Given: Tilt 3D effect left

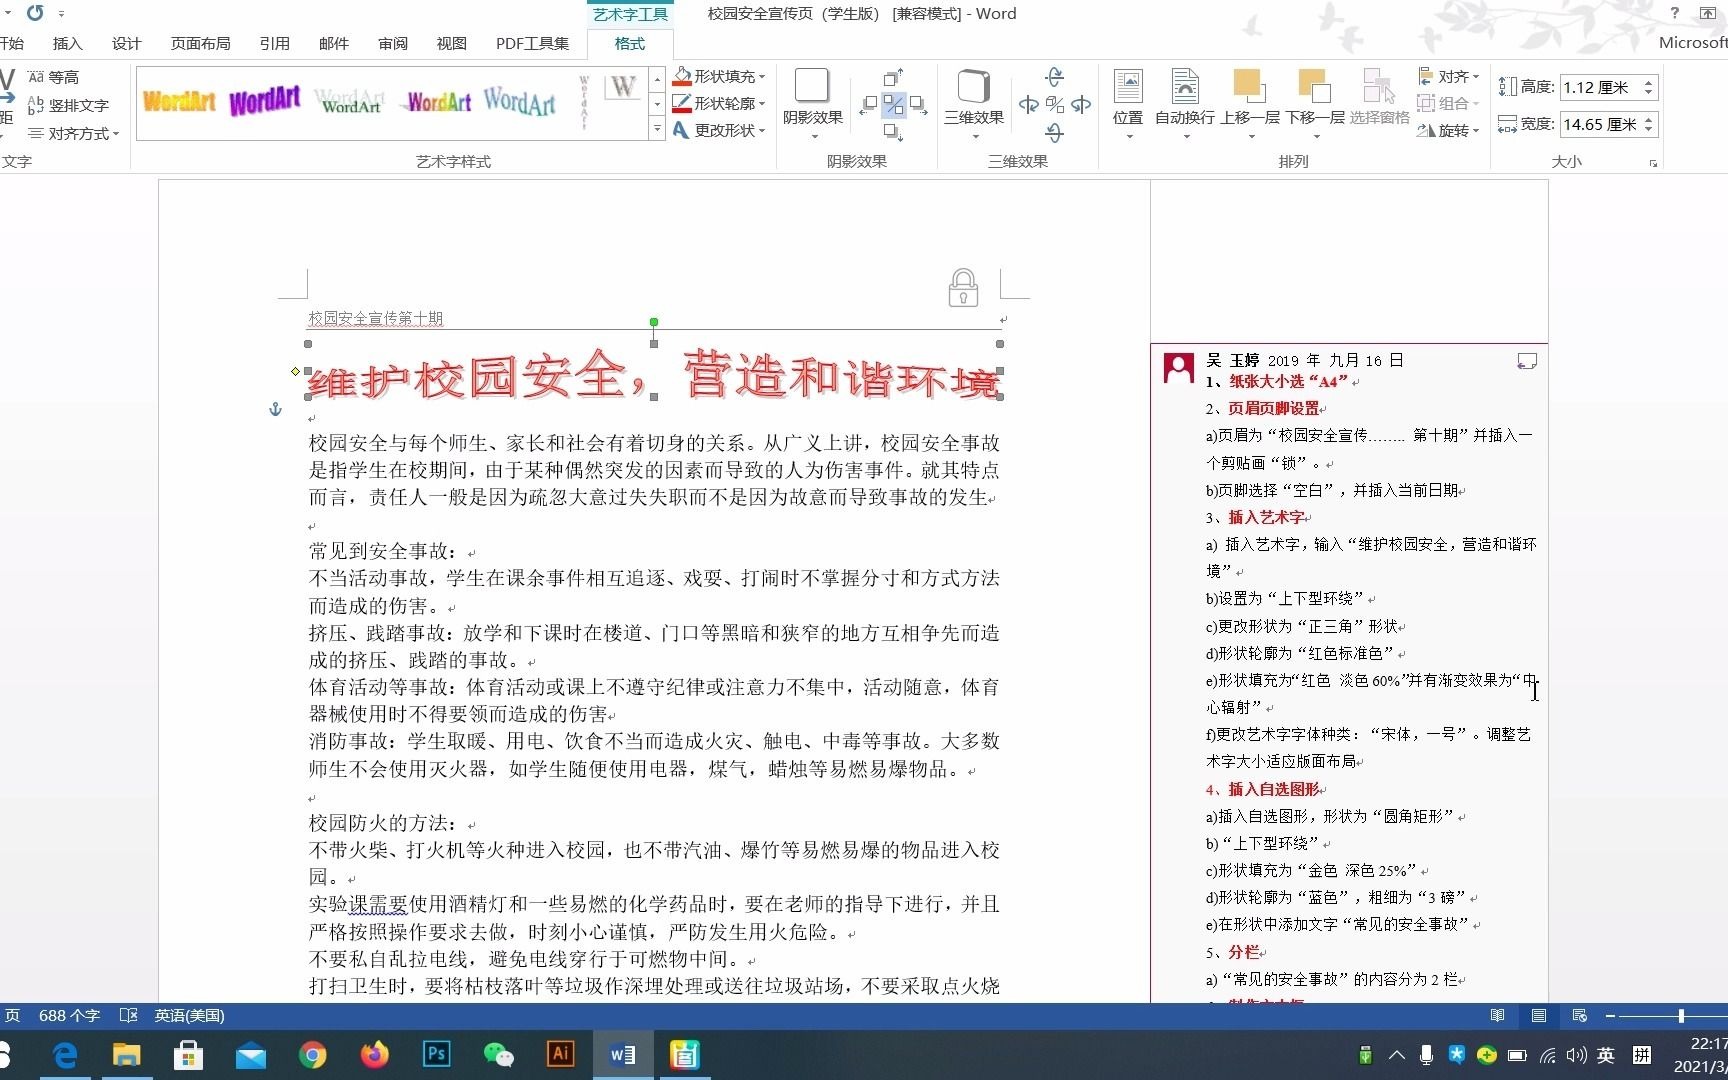Looking at the screenshot, I should [1029, 104].
